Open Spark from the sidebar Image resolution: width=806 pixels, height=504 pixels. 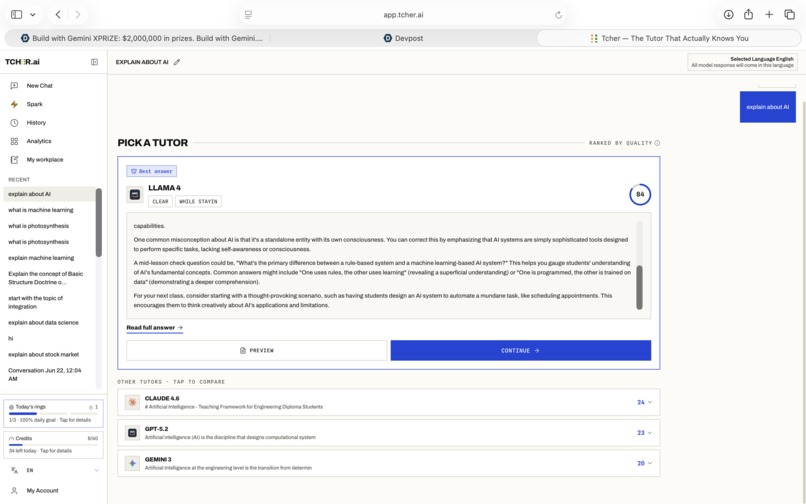click(x=34, y=104)
